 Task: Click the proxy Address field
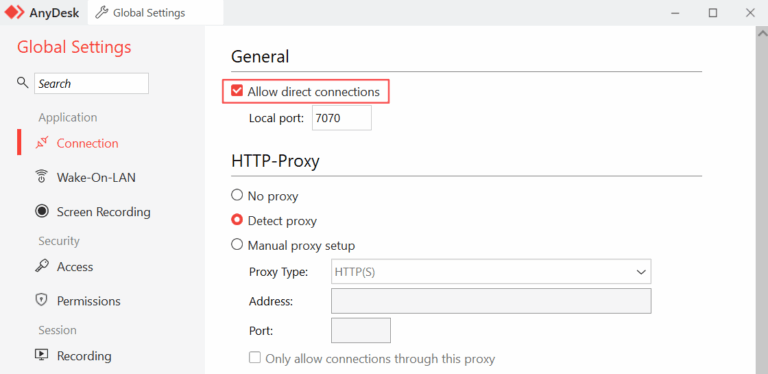(x=491, y=301)
